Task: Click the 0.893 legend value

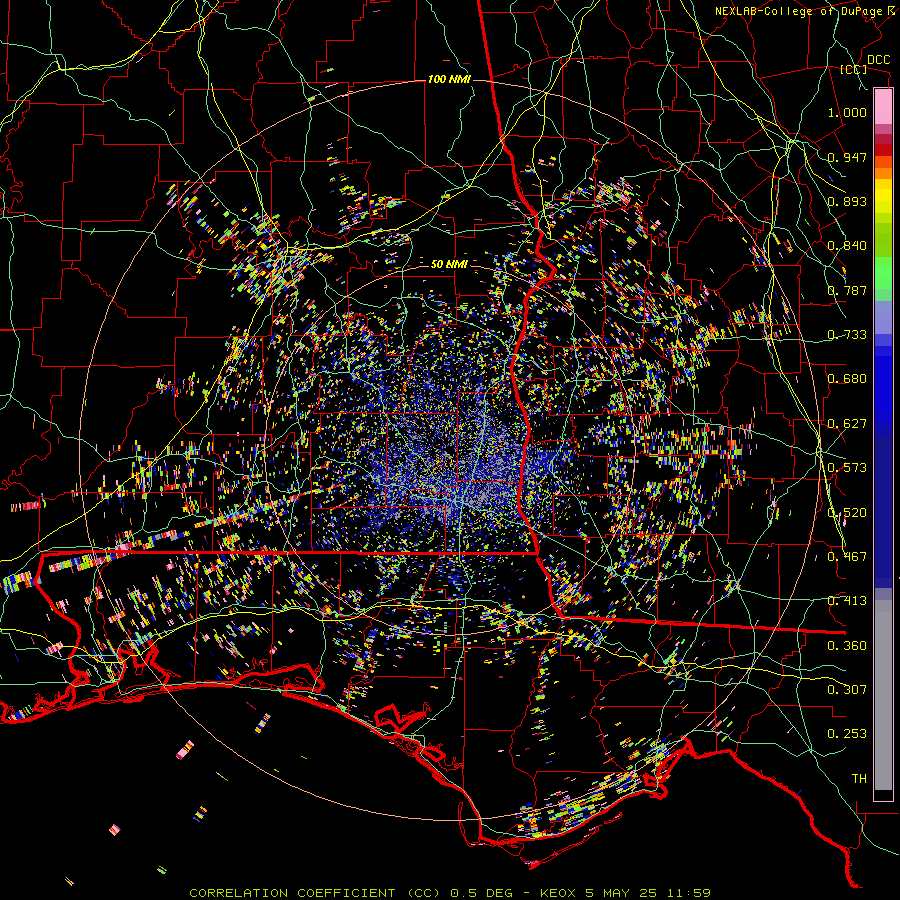Action: (x=847, y=201)
